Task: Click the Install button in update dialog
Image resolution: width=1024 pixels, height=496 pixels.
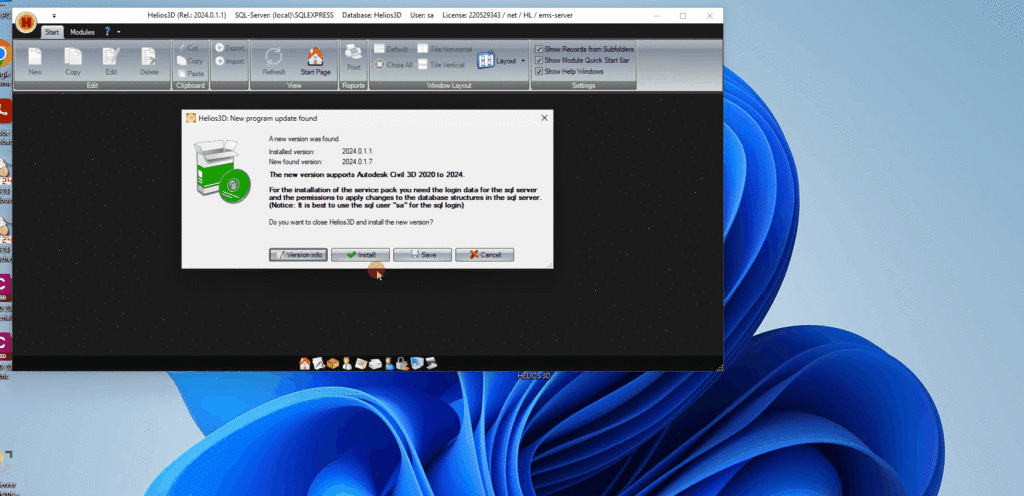Action: [x=360, y=255]
